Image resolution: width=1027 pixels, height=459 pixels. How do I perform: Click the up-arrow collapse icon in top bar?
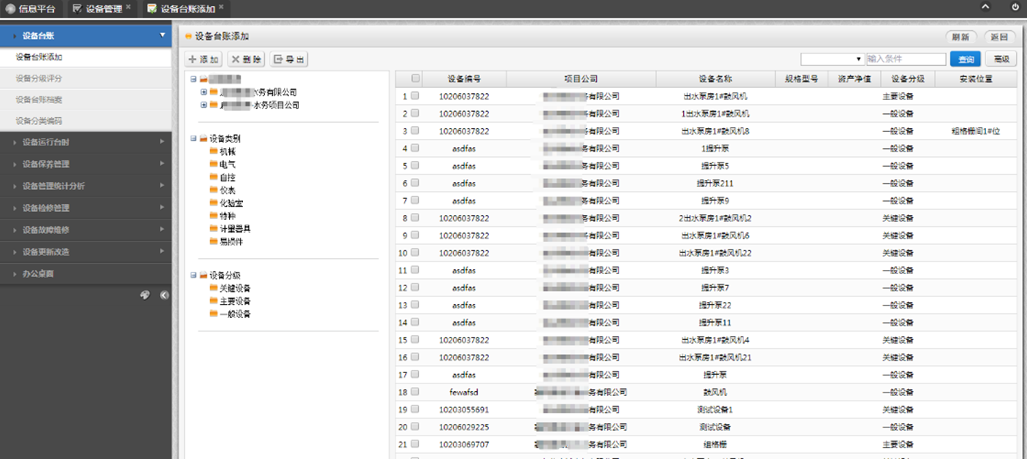click(984, 7)
